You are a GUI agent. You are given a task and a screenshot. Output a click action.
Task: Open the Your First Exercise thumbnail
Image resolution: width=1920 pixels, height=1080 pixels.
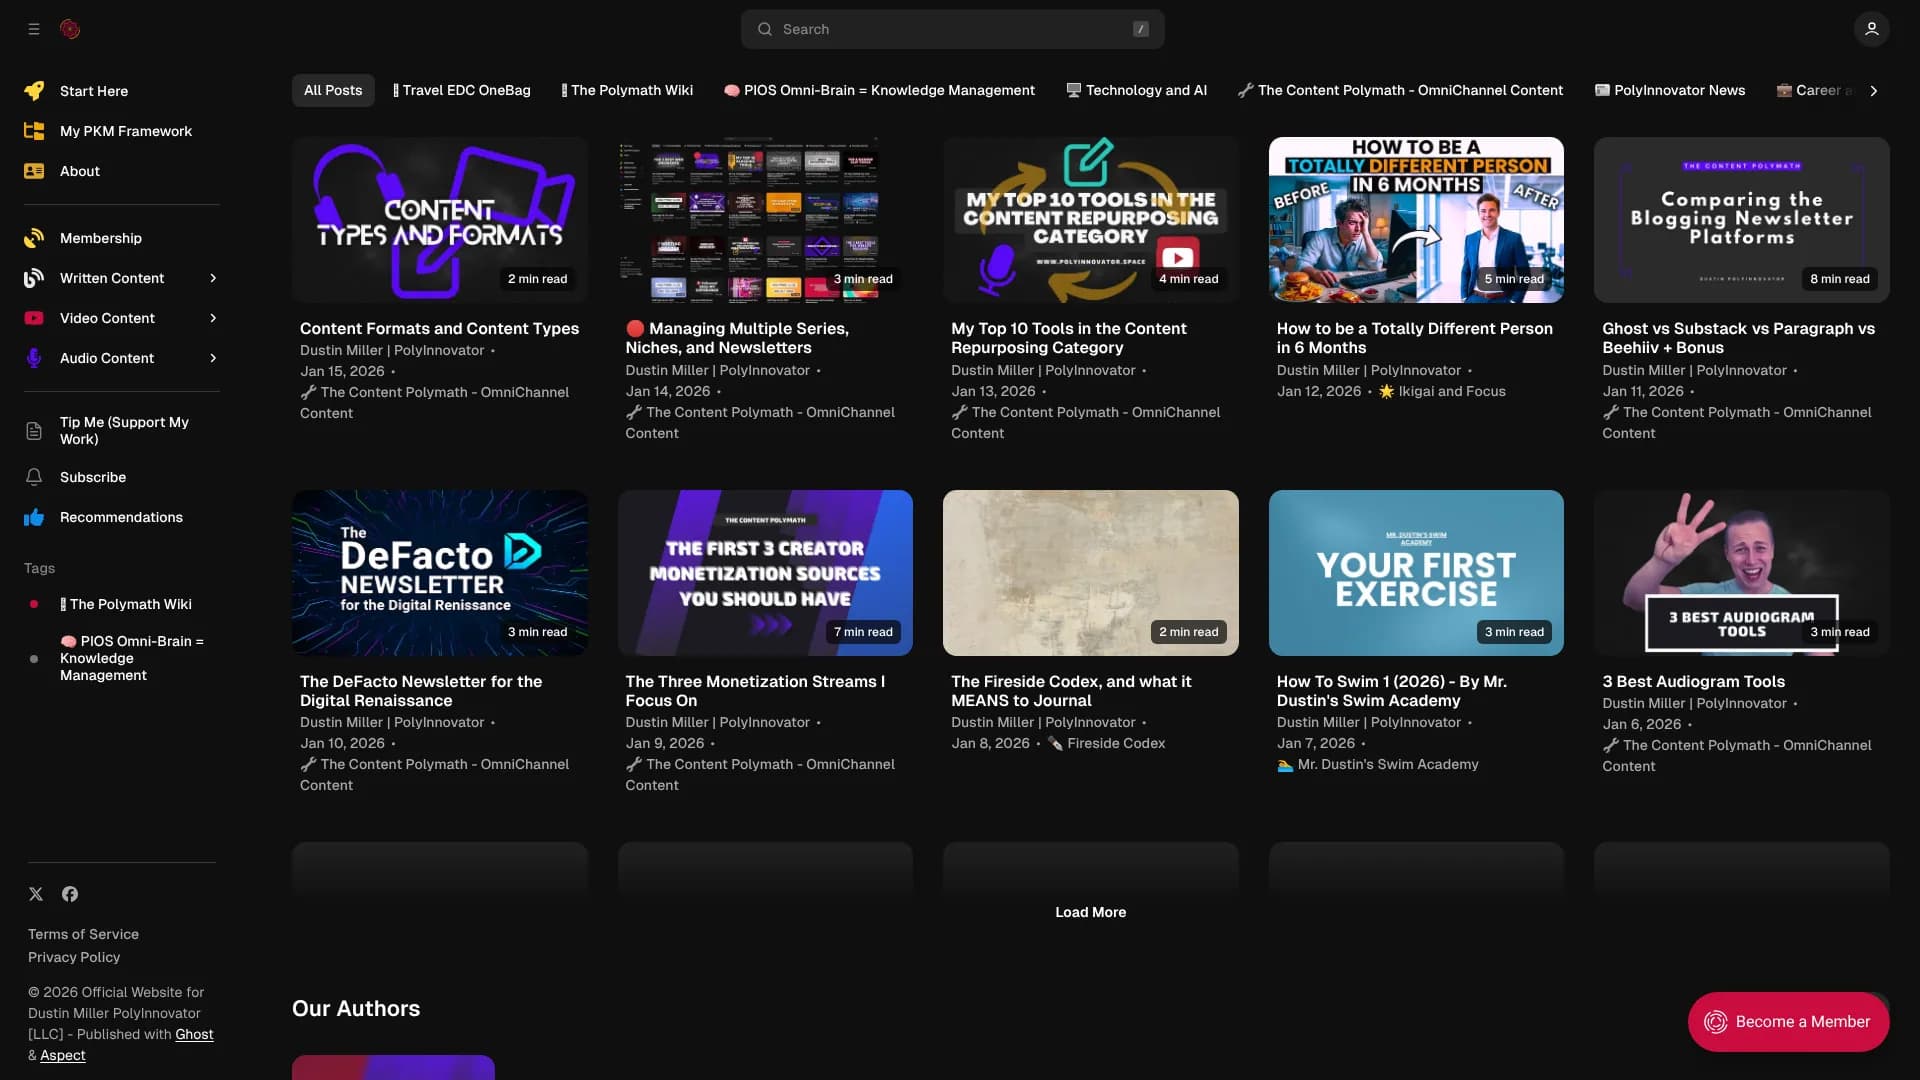click(1416, 572)
